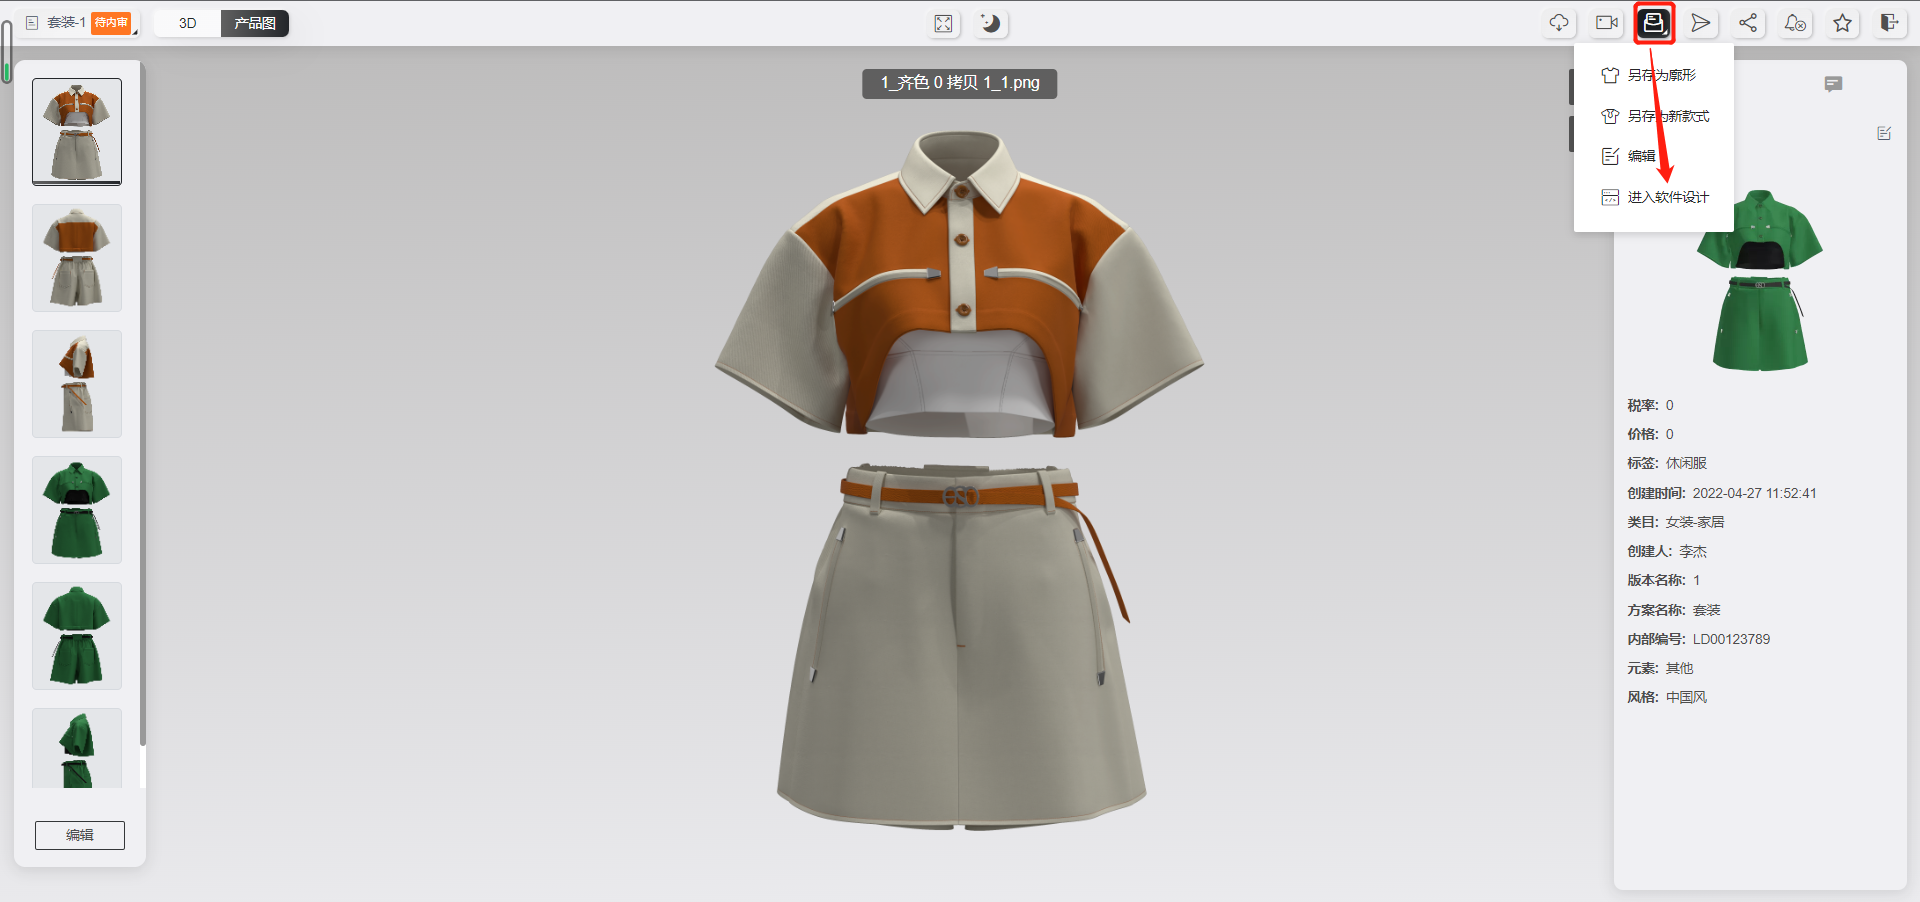Image resolution: width=1920 pixels, height=902 pixels.
Task: Select the green front-view outfit thumbnail
Action: tap(77, 510)
